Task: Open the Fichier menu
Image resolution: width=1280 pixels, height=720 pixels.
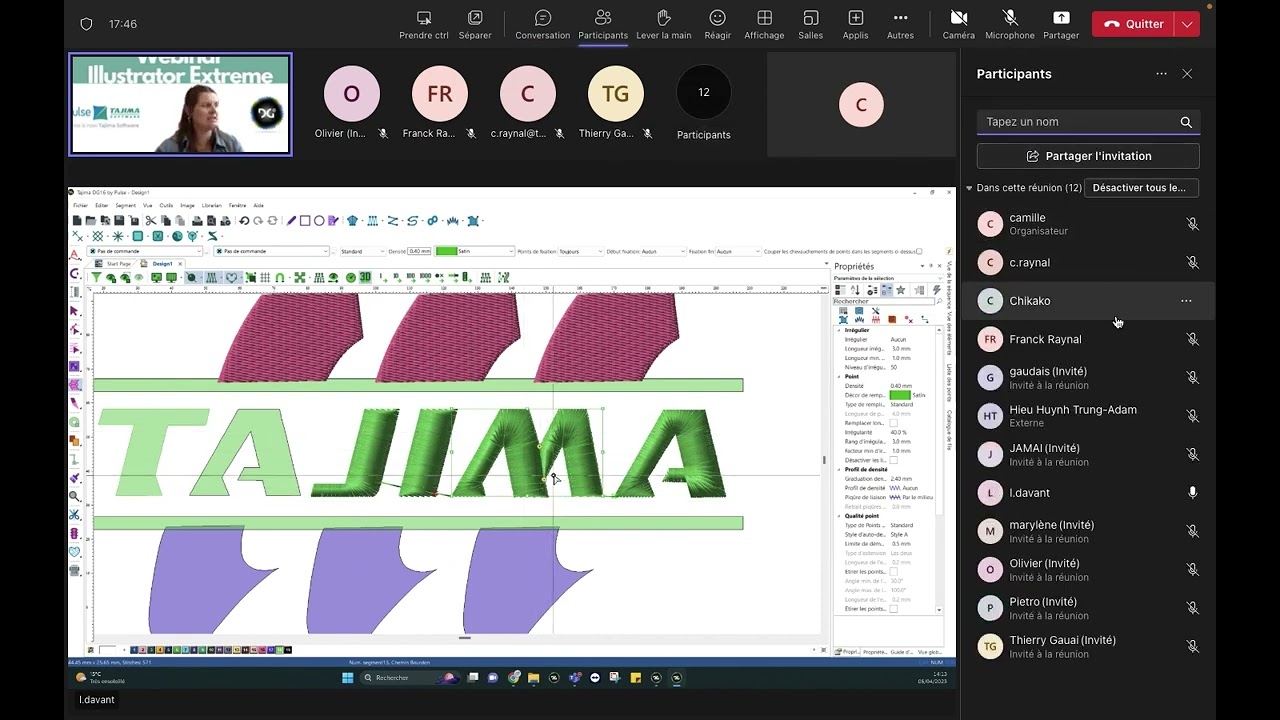Action: point(81,205)
